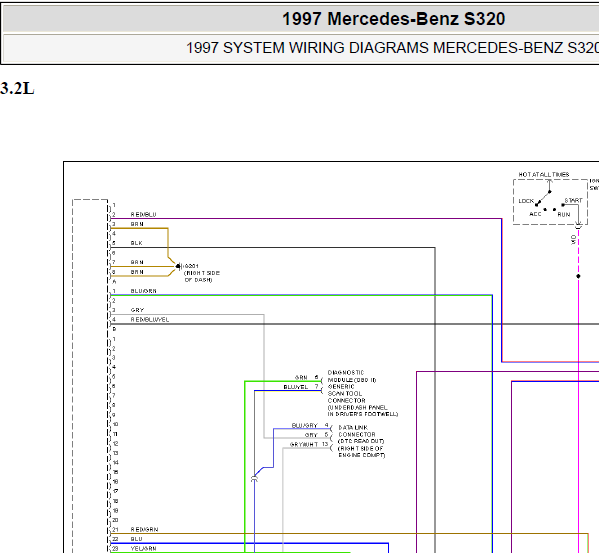Click the junction dot on the violet wire

[578, 276]
